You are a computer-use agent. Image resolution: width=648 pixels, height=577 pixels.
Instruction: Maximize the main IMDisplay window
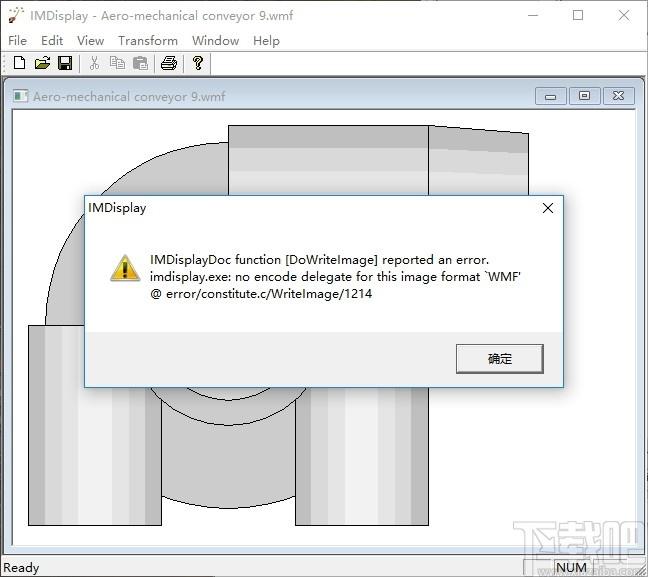[x=578, y=16]
